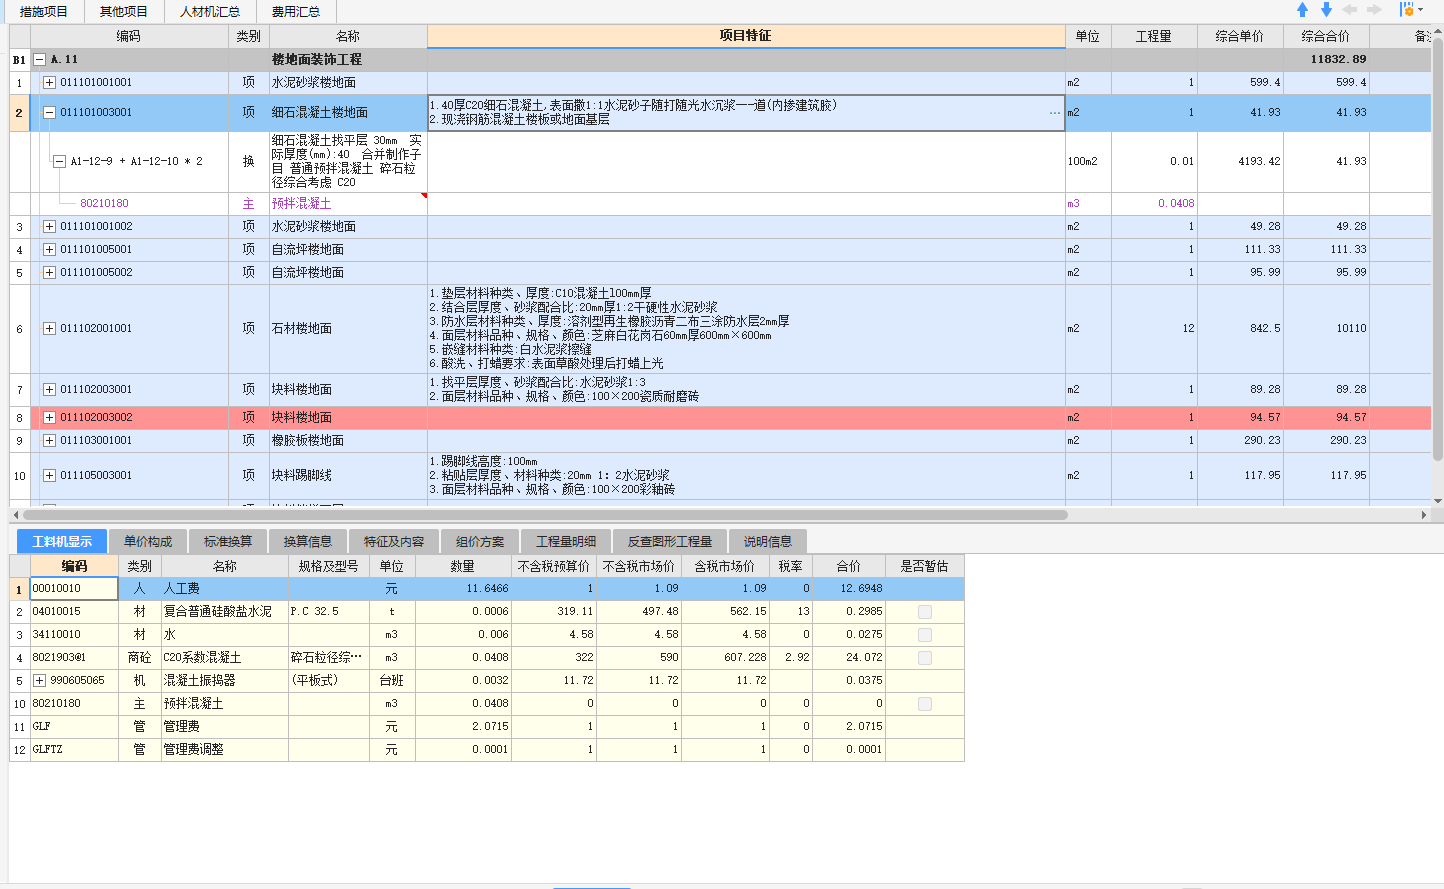
Task: Select the 橡胶板楼地面 name cell
Action: pyautogui.click(x=348, y=441)
